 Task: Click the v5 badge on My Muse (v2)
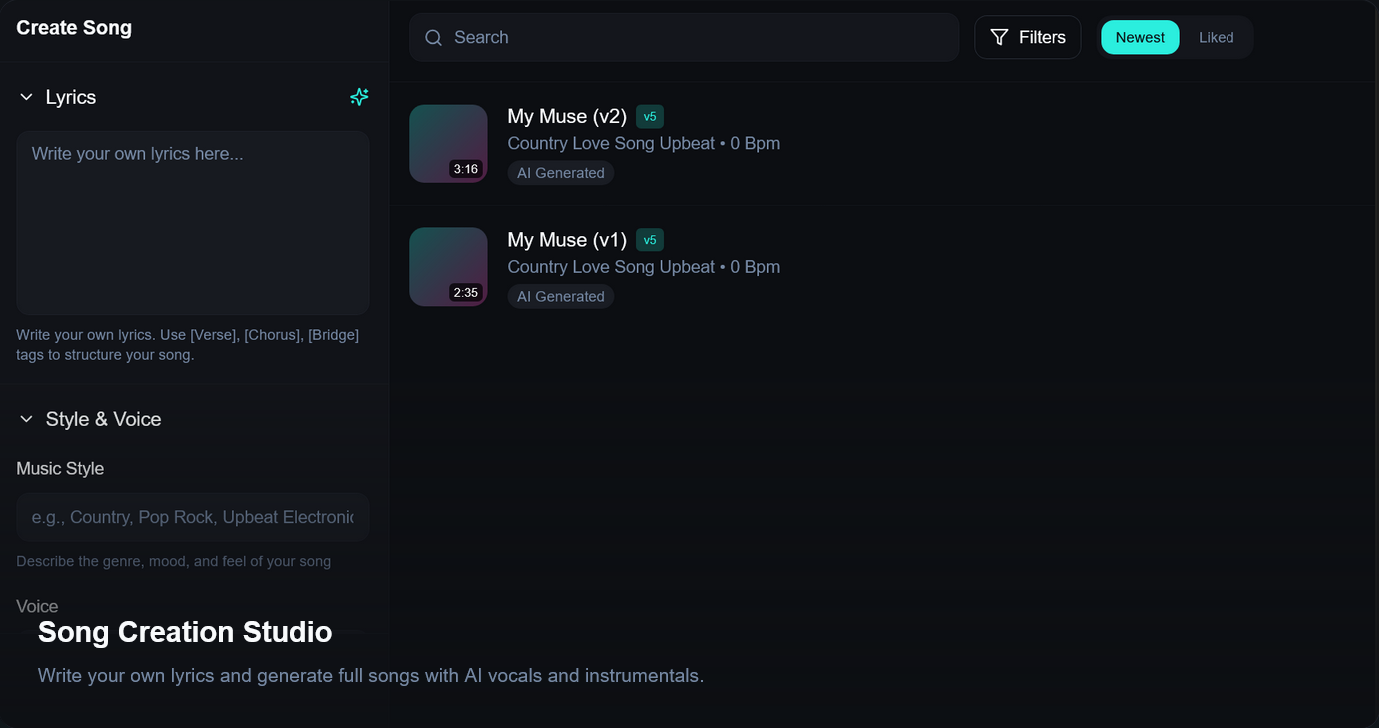tap(650, 117)
